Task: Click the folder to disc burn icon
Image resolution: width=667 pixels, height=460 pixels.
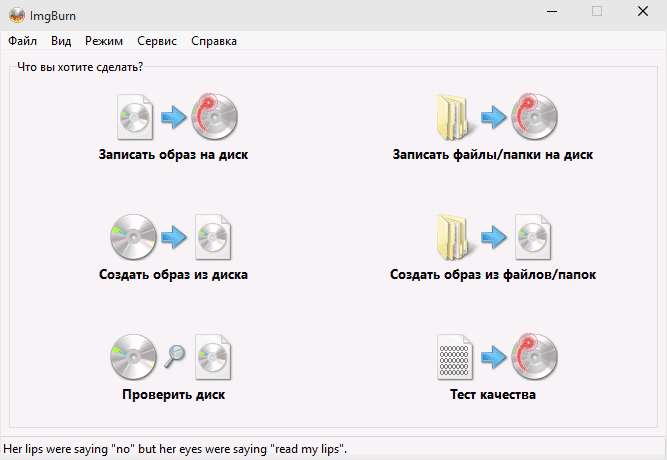Action: pyautogui.click(x=494, y=118)
